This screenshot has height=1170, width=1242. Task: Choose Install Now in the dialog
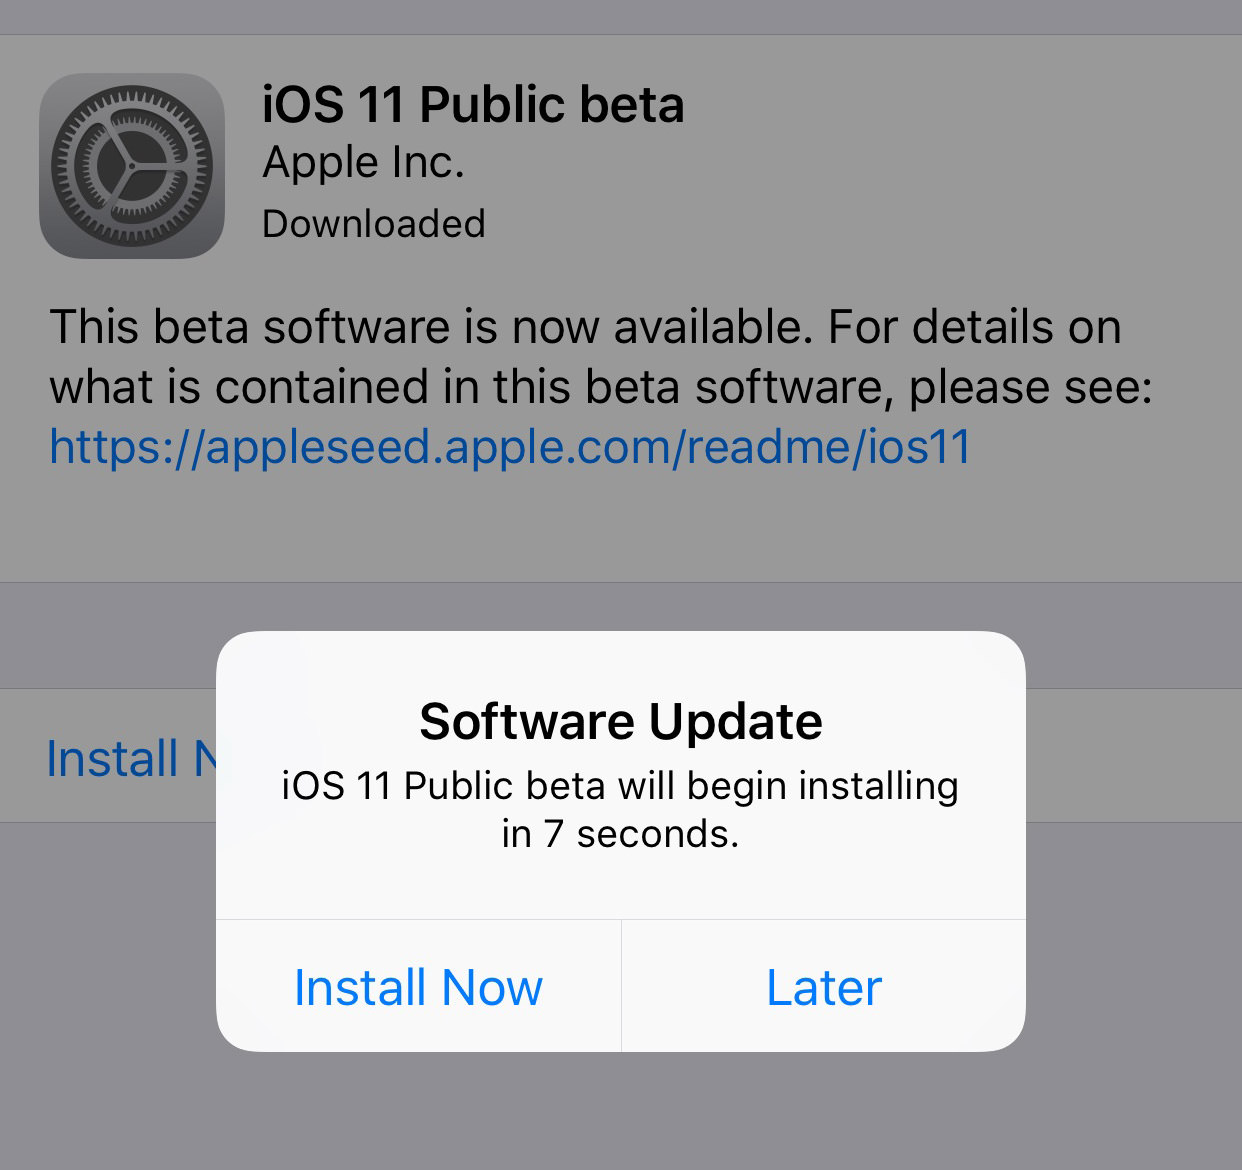pos(418,987)
